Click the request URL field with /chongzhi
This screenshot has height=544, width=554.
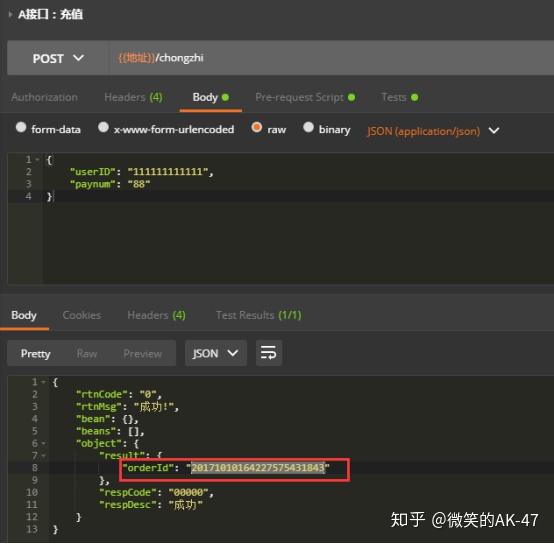pyautogui.click(x=331, y=58)
